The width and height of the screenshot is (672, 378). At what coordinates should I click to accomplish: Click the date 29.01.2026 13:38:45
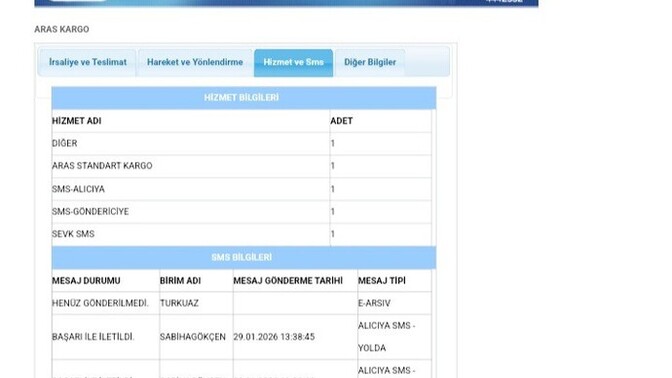[x=274, y=337]
